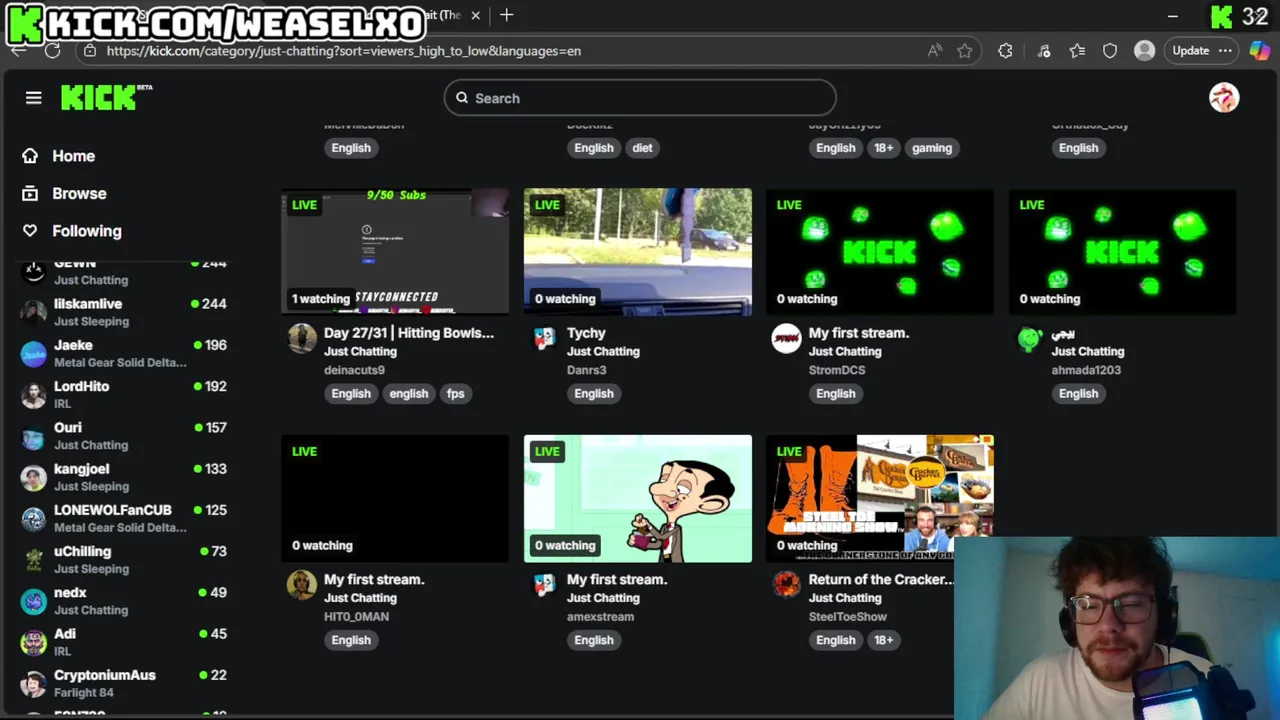
Task: Open browser profile icon
Action: point(1144,51)
